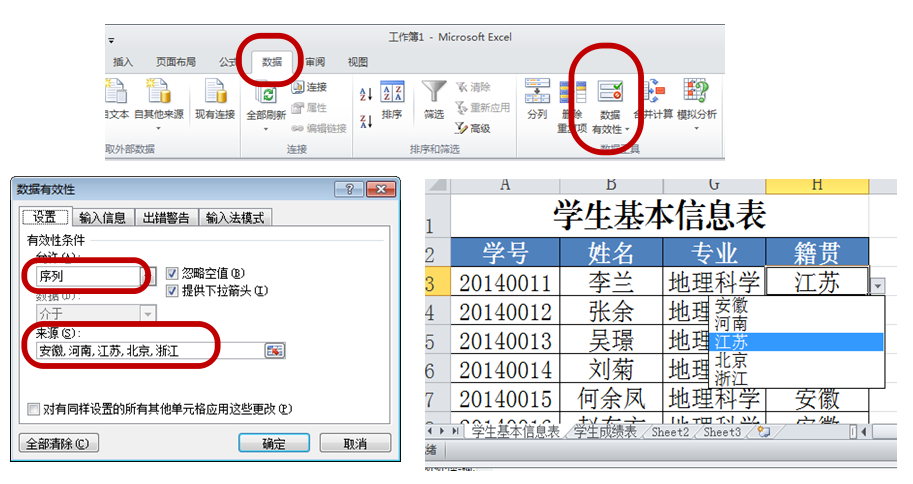Click the help question mark in 数据有效性 dialog

(349, 189)
